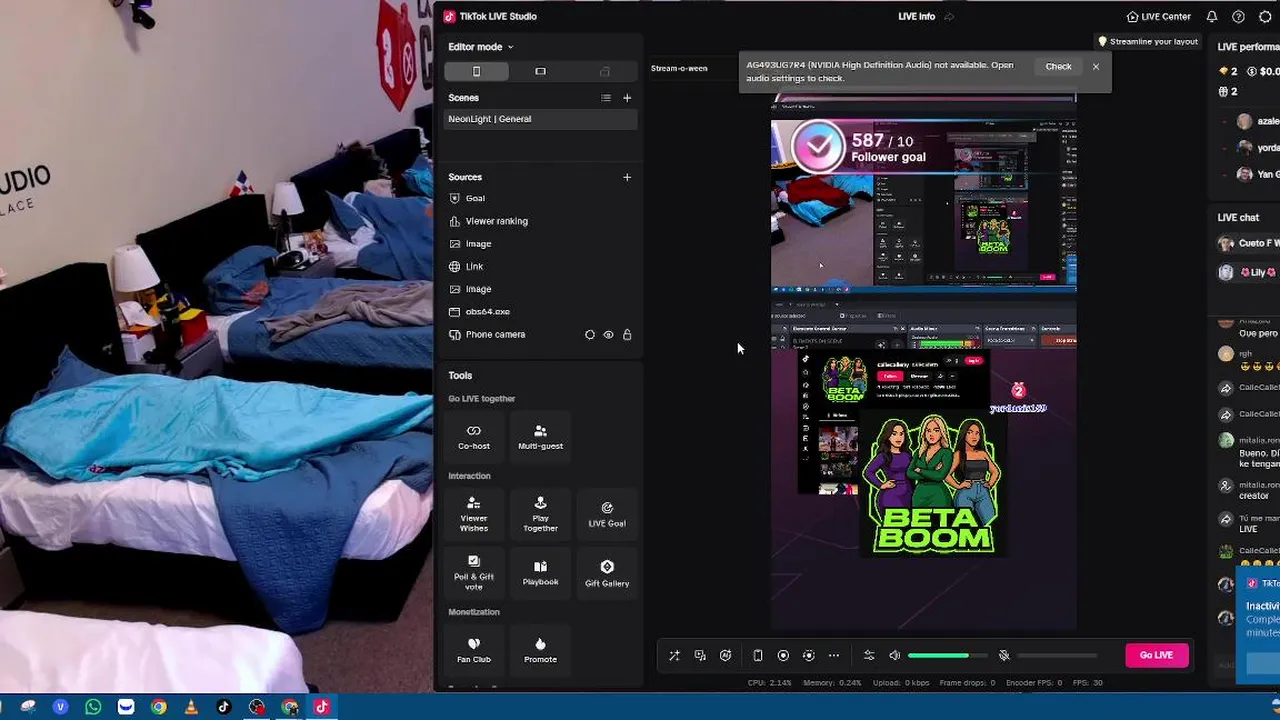Click the LIVE Info title

coord(916,16)
